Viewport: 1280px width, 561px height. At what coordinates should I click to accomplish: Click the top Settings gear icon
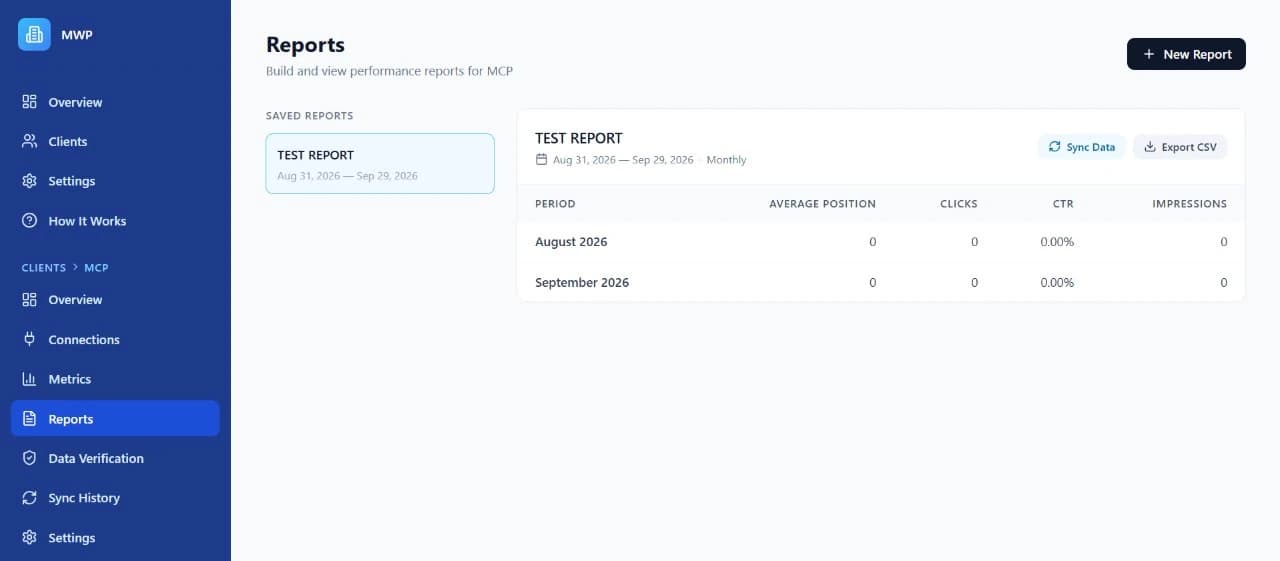29,181
